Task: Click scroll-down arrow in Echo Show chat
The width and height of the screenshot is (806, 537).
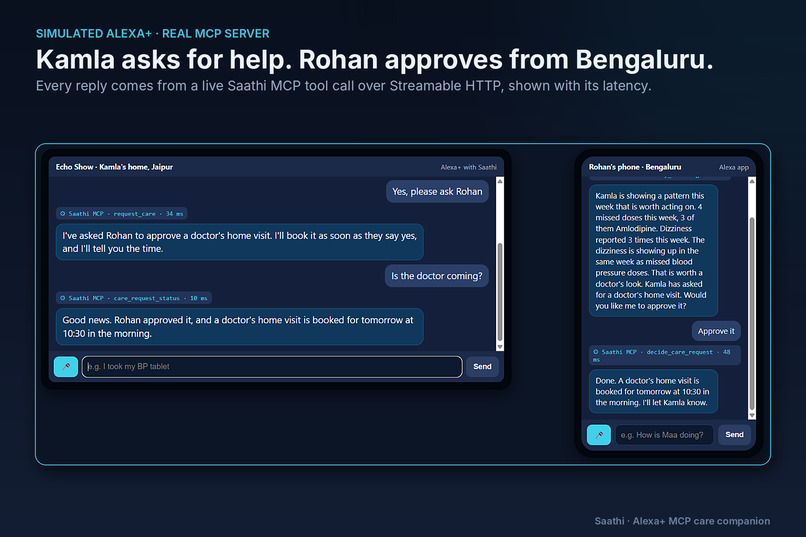Action: [500, 347]
